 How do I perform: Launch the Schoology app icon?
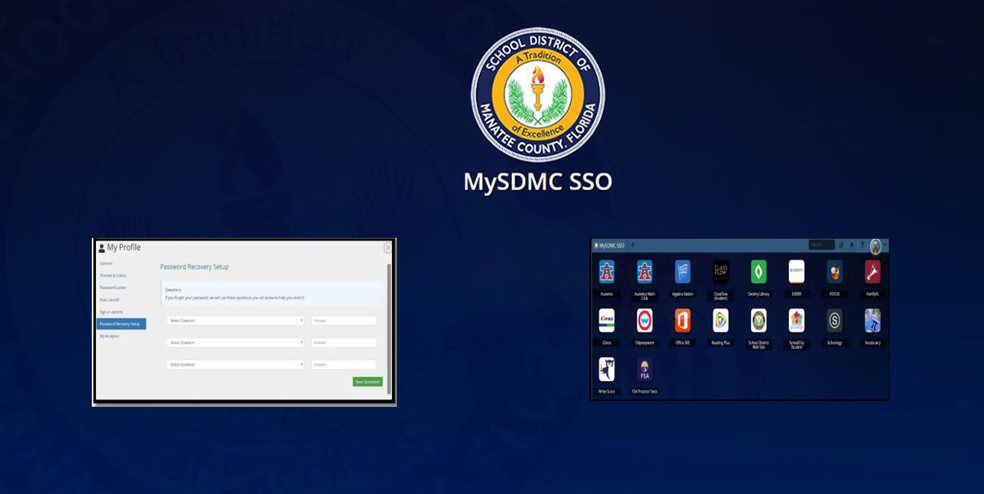[834, 320]
